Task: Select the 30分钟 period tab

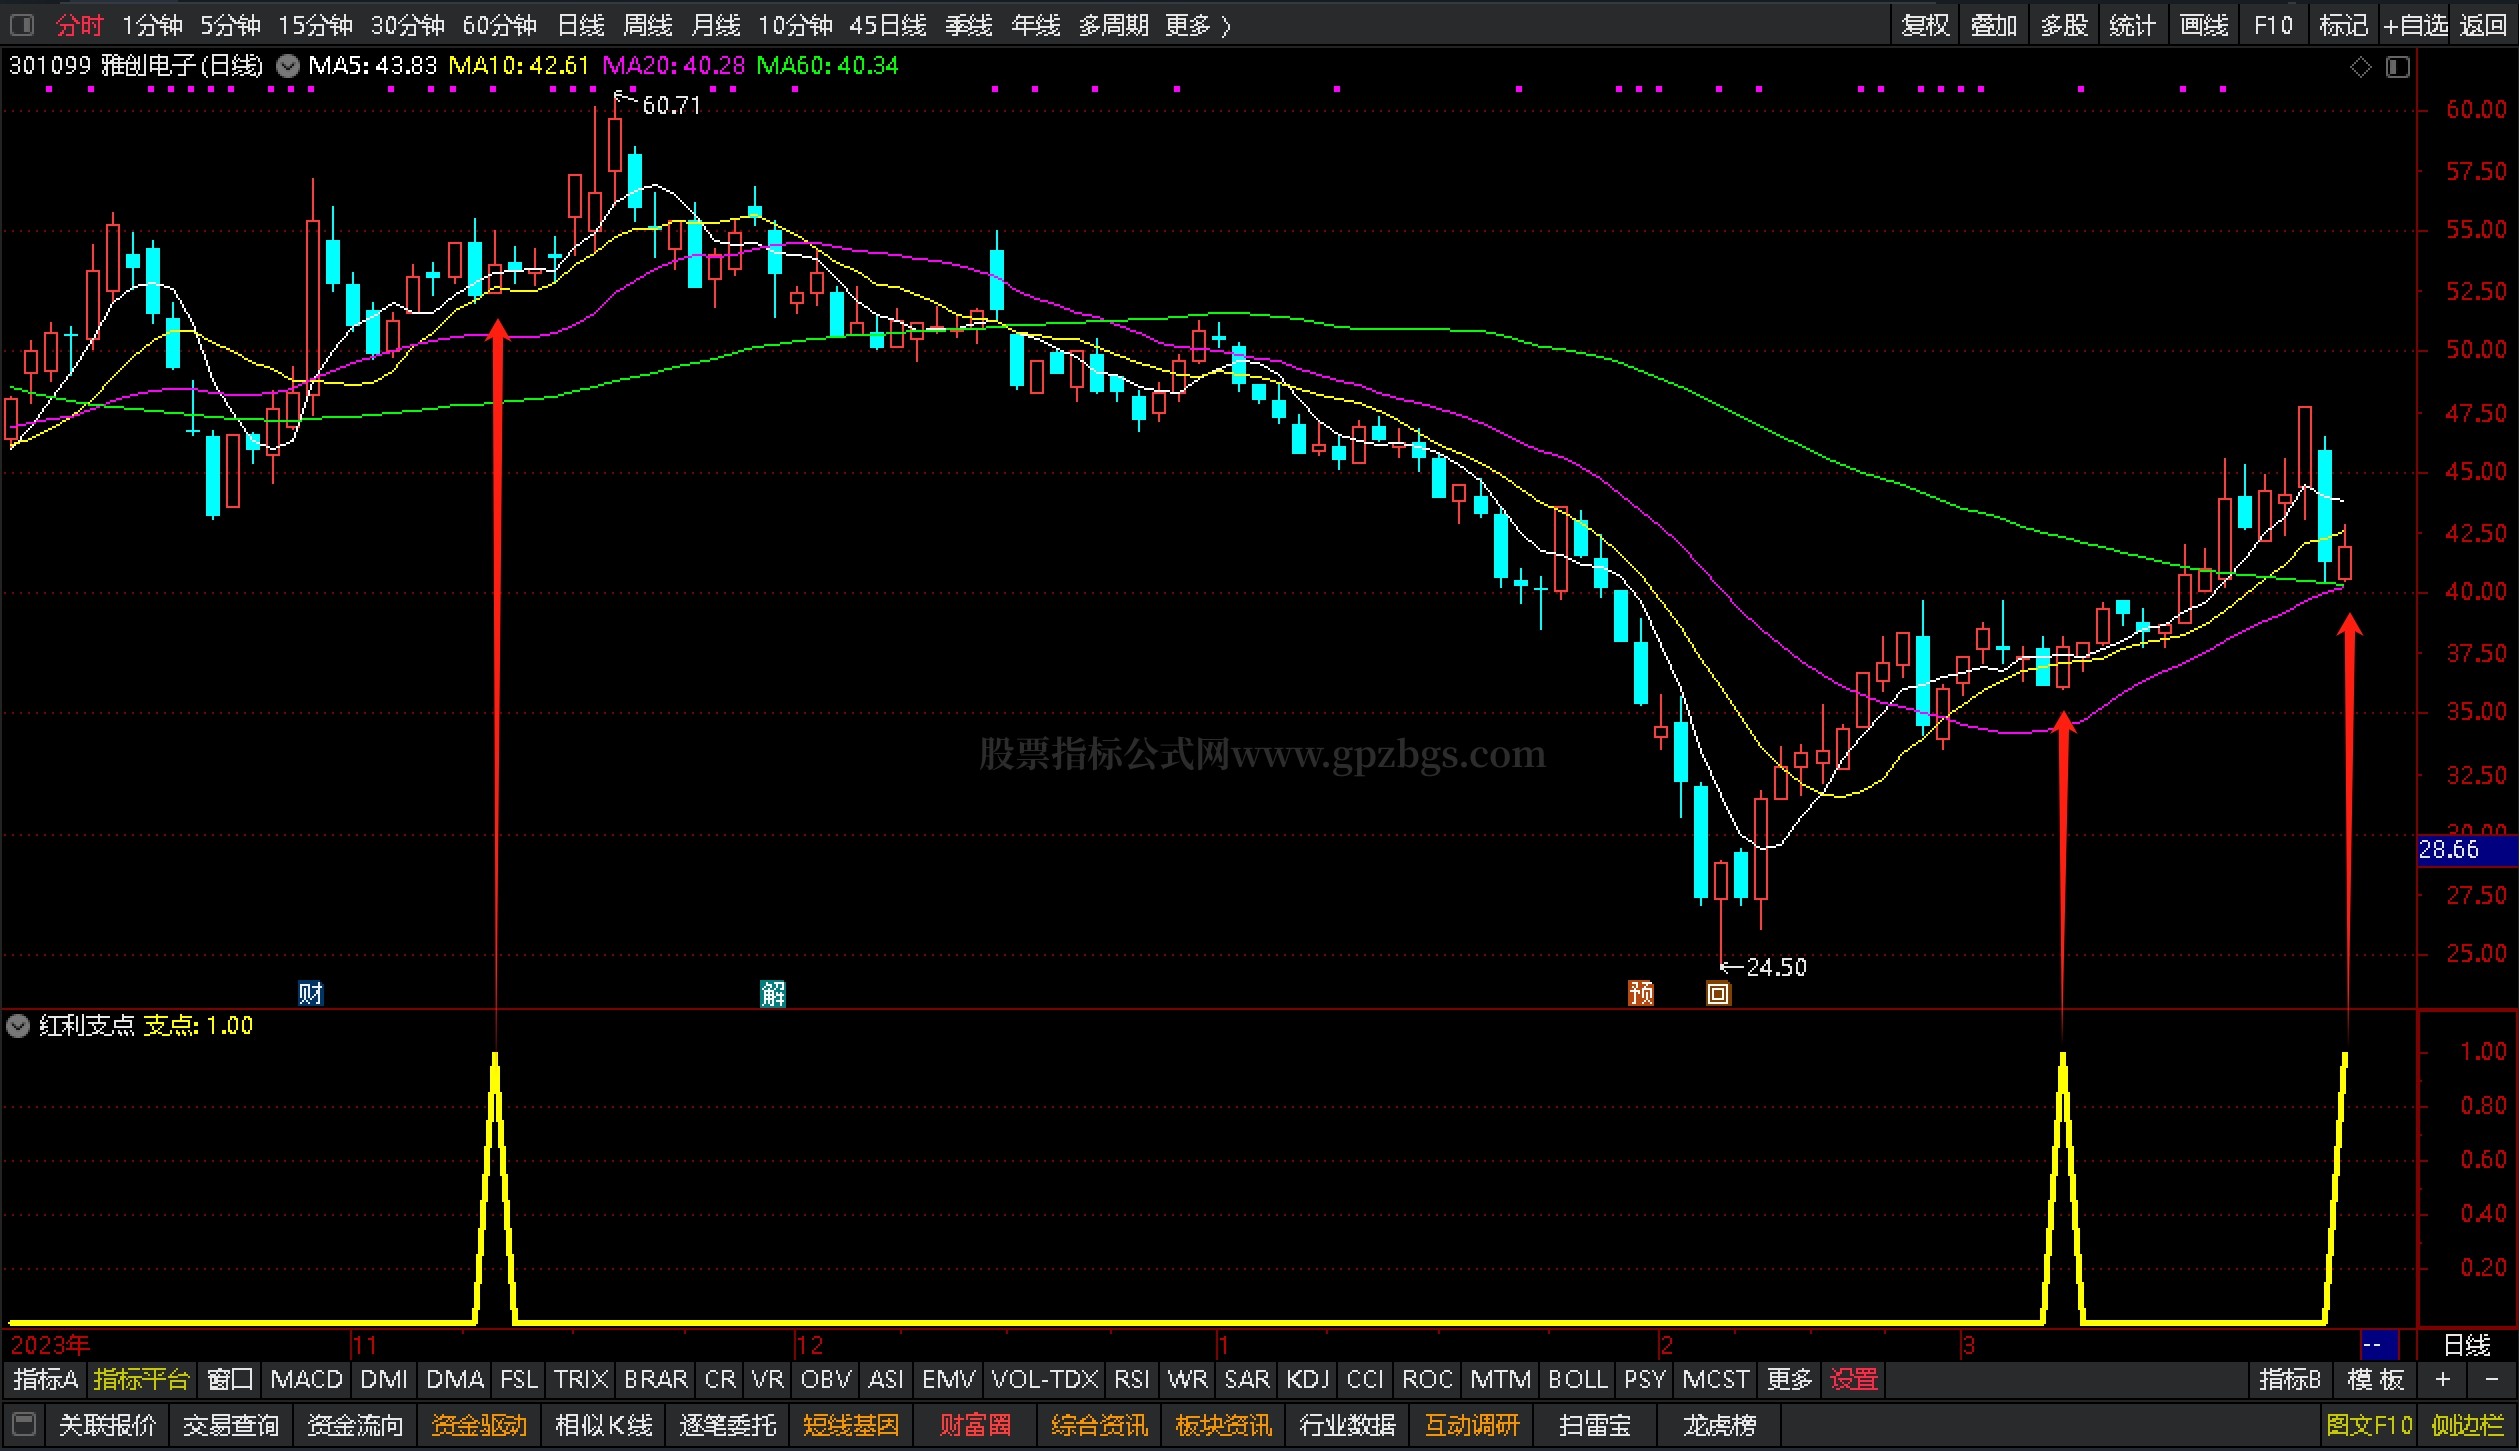Action: tap(407, 25)
